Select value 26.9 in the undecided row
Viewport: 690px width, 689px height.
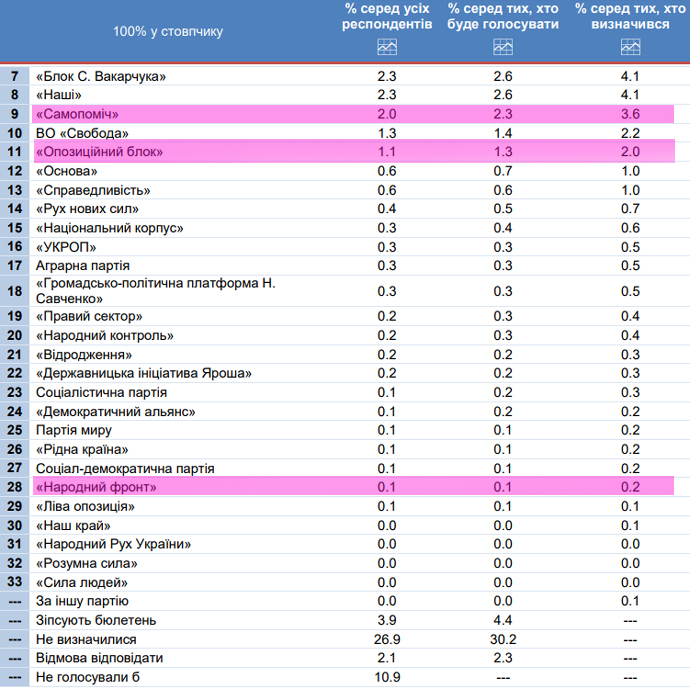pyautogui.click(x=387, y=639)
